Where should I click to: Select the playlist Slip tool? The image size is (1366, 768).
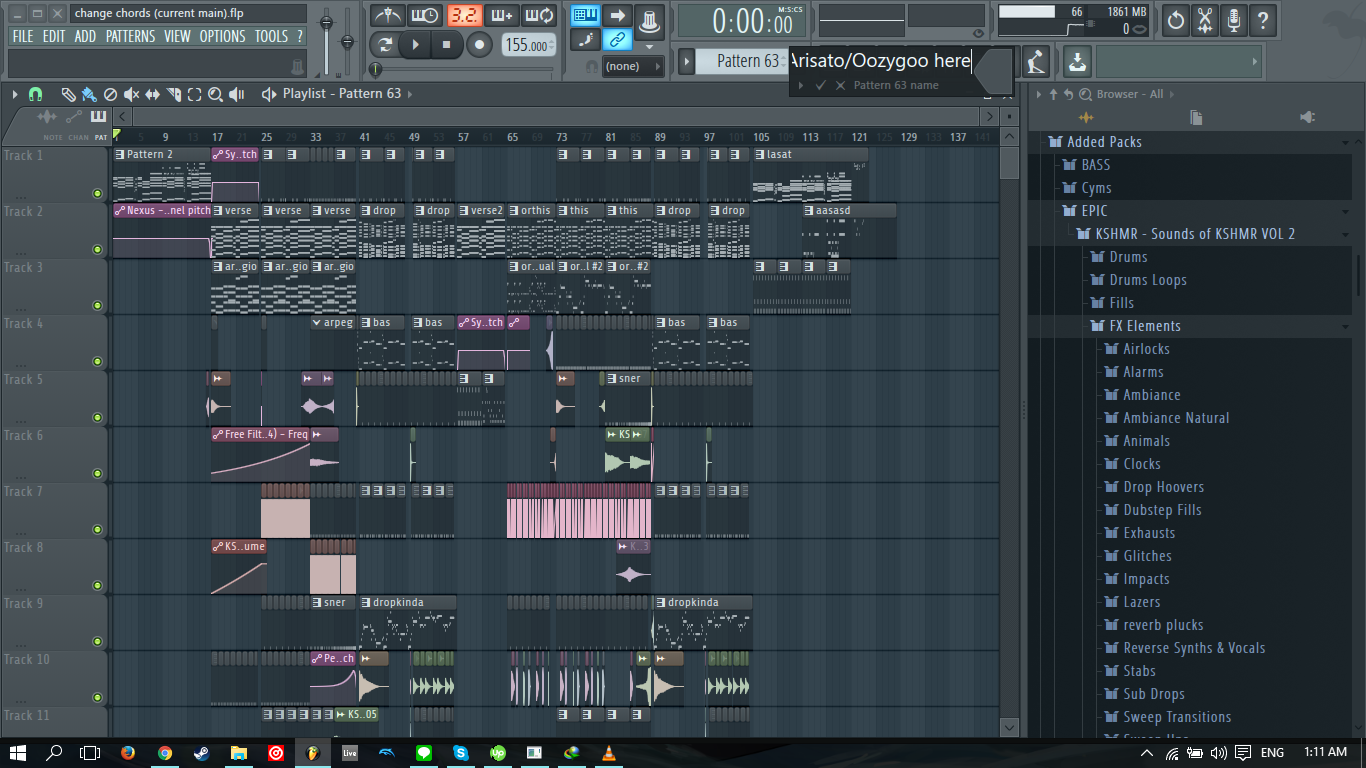[x=152, y=94]
